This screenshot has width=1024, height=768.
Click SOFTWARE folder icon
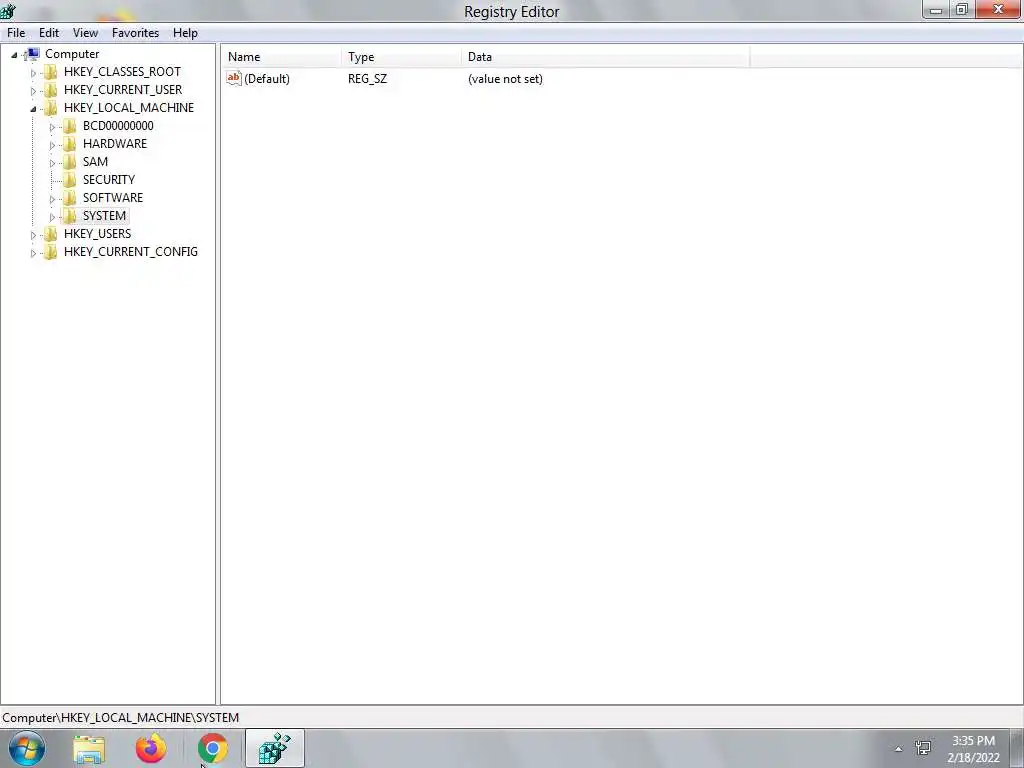69,198
